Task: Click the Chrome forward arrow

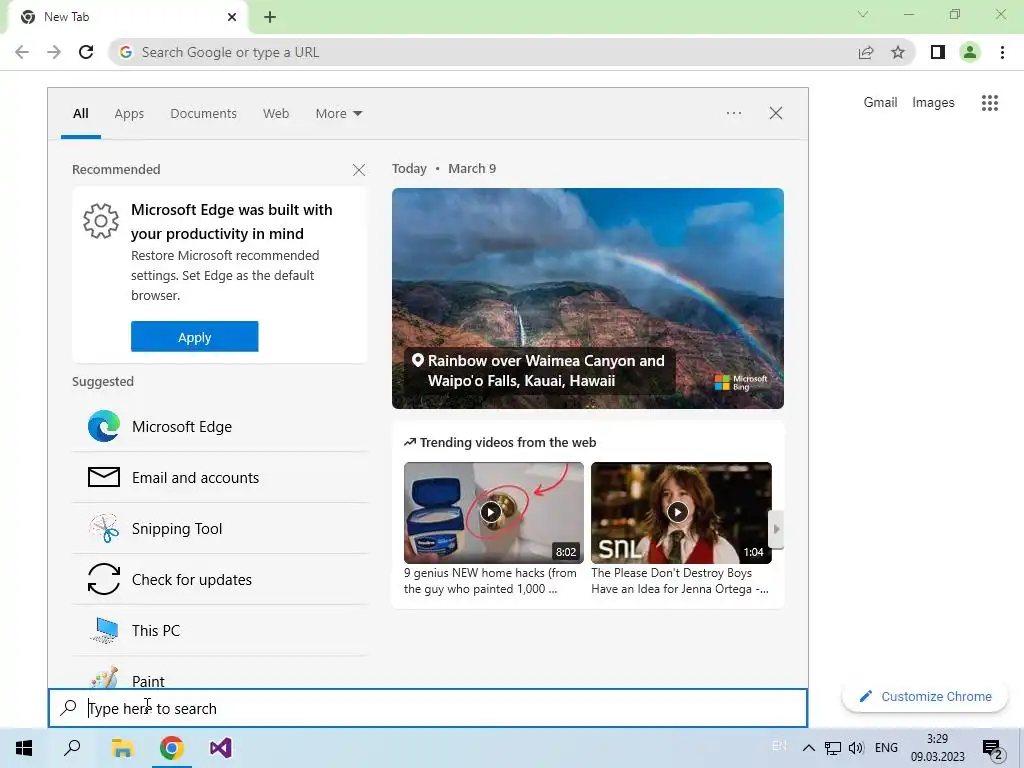Action: point(54,52)
